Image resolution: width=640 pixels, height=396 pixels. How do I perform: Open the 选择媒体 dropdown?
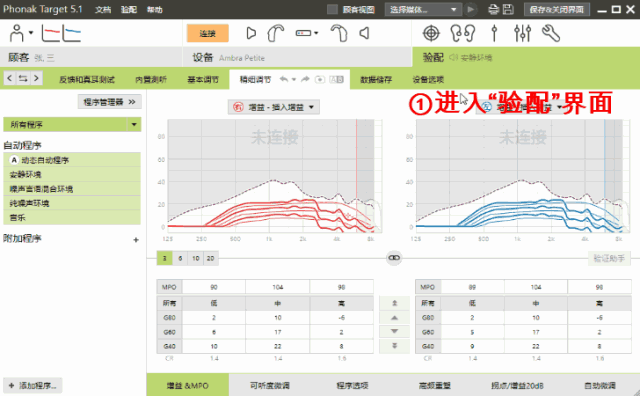pyautogui.click(x=423, y=9)
